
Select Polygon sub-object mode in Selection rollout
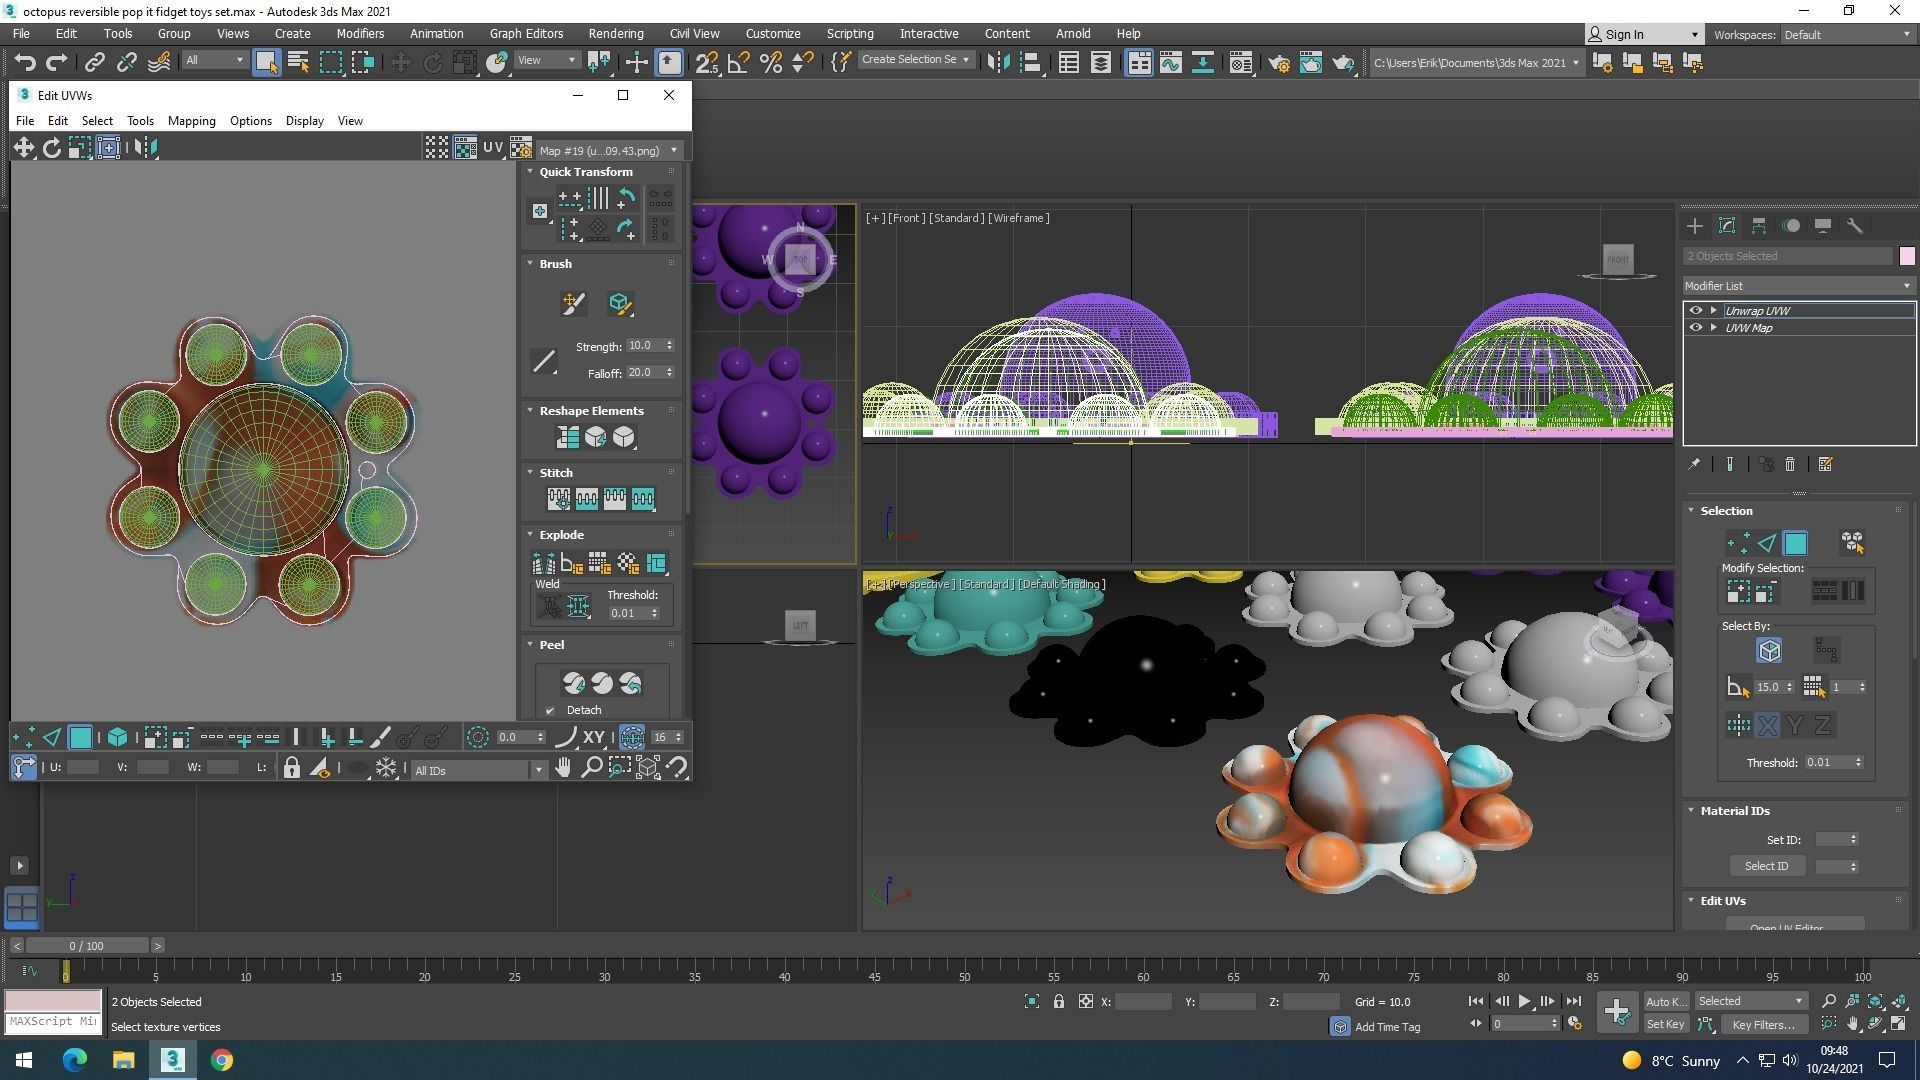coord(1795,543)
